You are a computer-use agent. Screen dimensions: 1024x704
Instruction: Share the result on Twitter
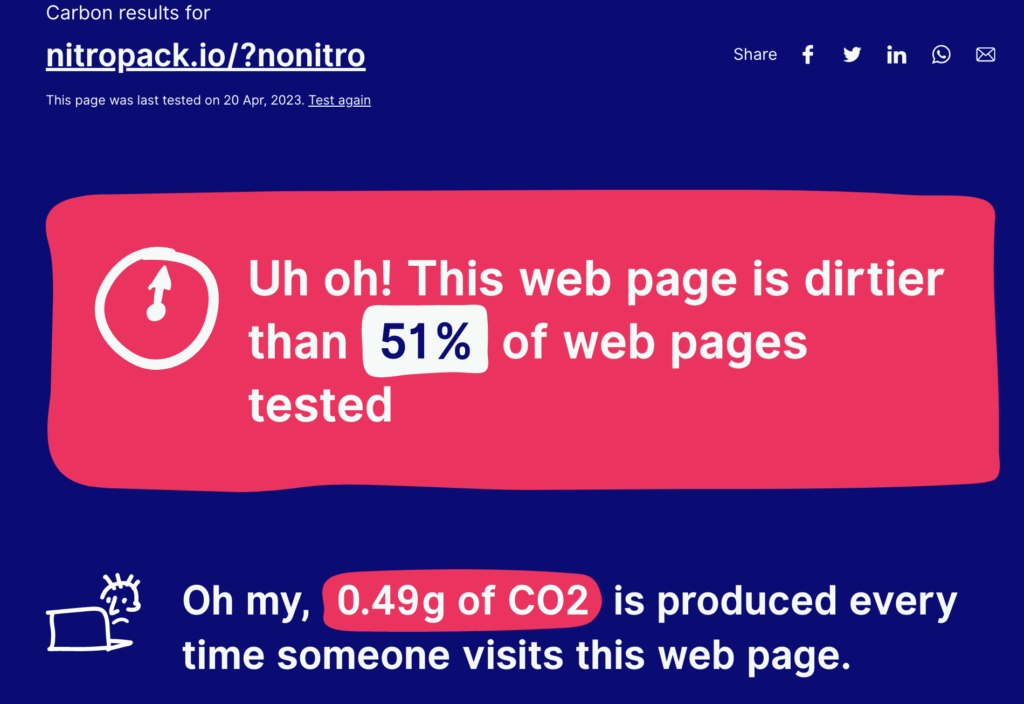tap(852, 55)
